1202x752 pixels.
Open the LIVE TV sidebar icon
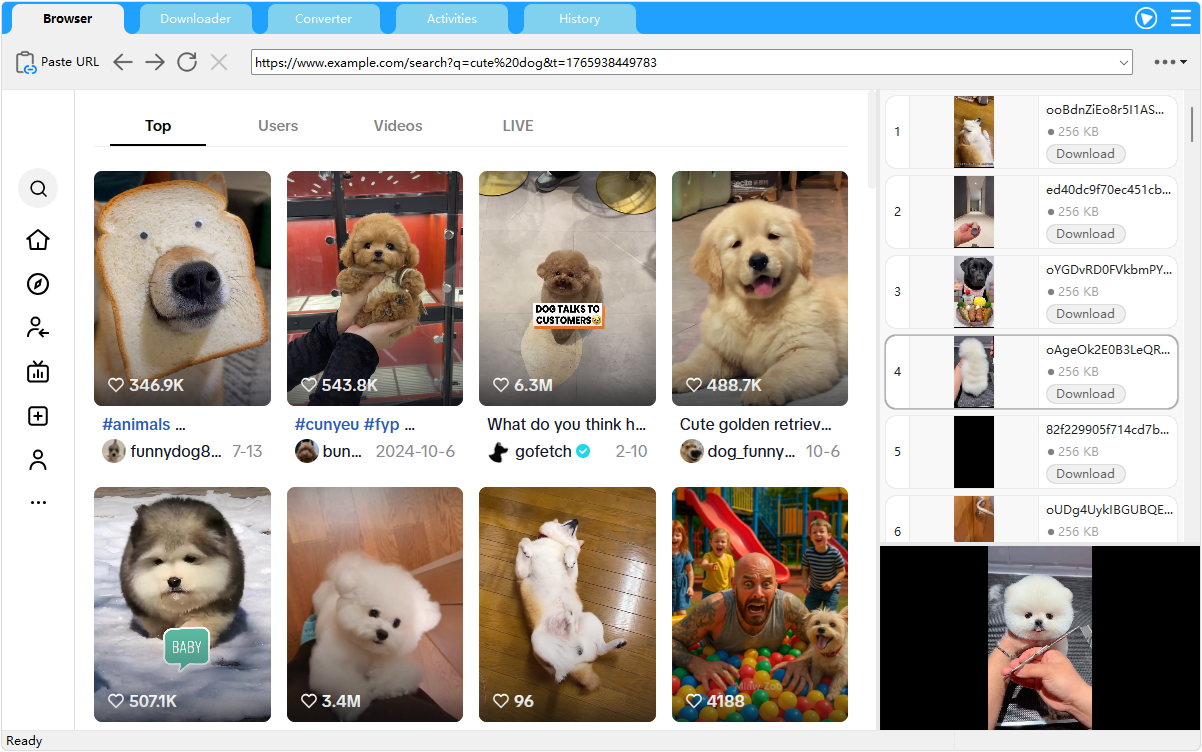pyautogui.click(x=38, y=372)
